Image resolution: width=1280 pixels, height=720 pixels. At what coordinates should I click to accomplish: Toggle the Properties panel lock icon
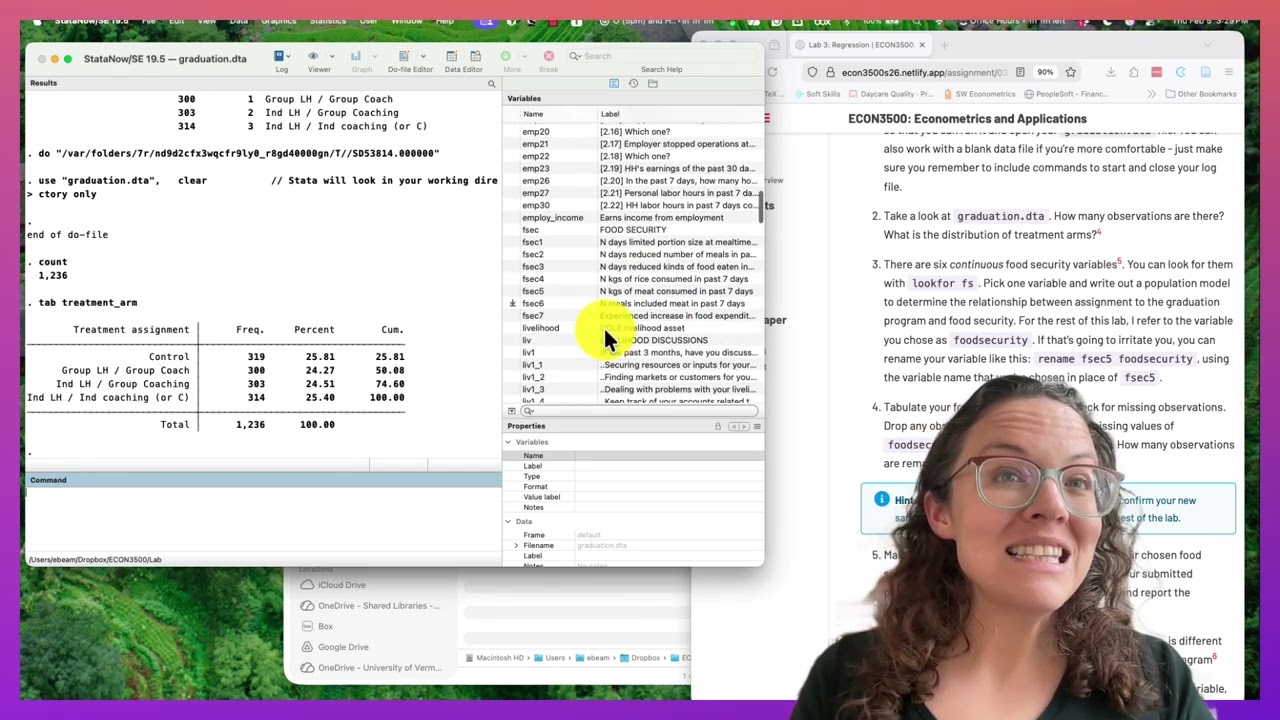tap(717, 426)
